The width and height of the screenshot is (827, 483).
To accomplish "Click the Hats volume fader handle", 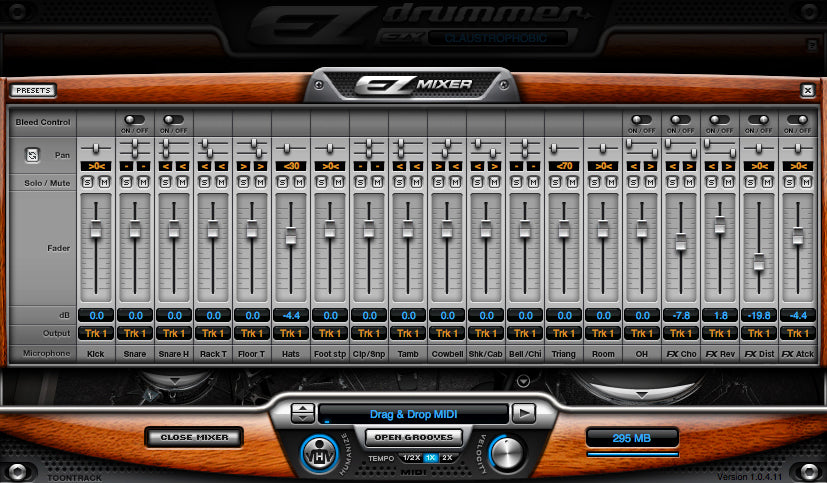I will click(x=291, y=236).
